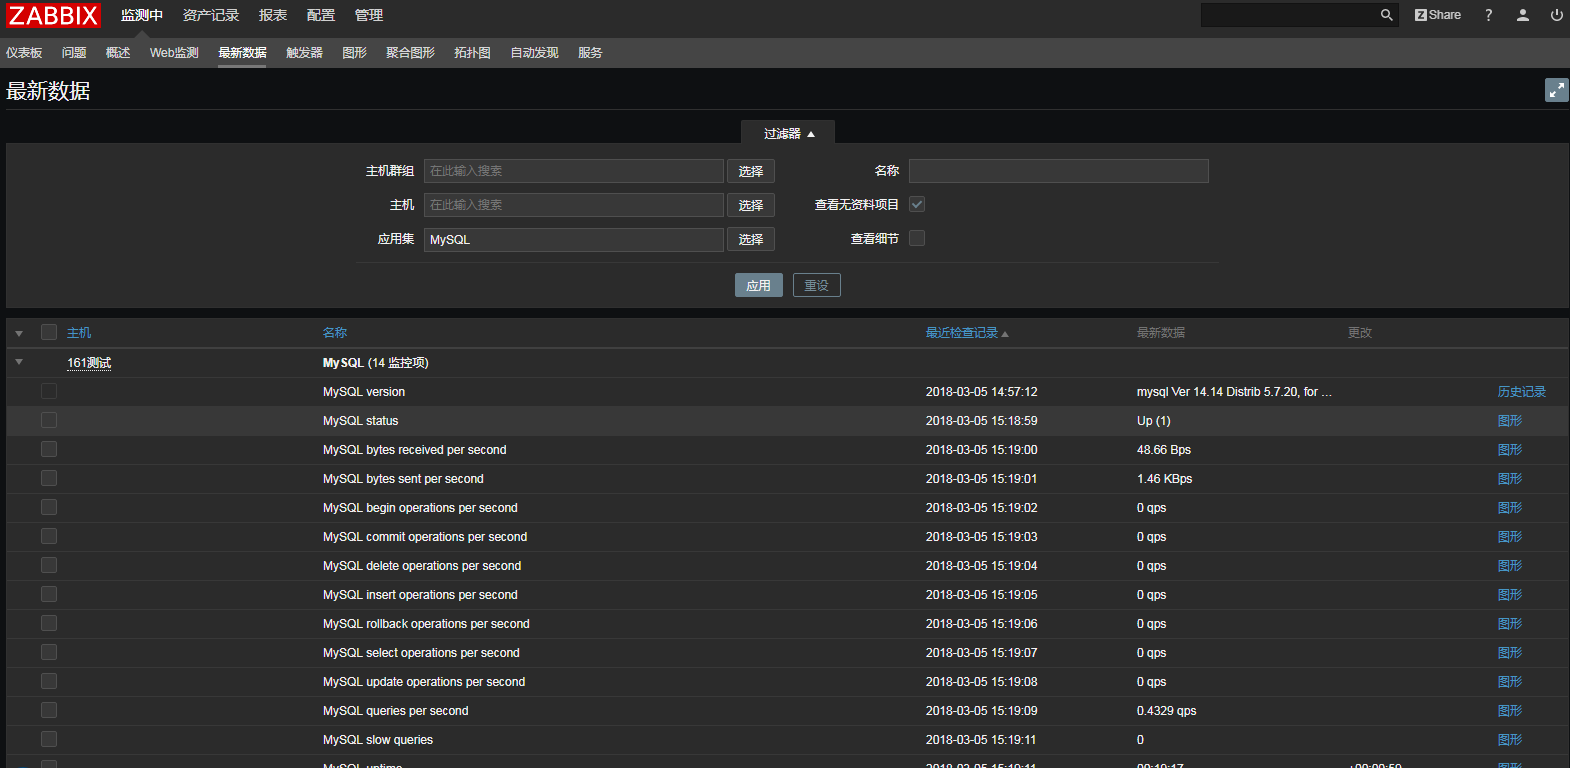The height and width of the screenshot is (768, 1570).
Task: Enable the show details checkbox
Action: coord(917,238)
